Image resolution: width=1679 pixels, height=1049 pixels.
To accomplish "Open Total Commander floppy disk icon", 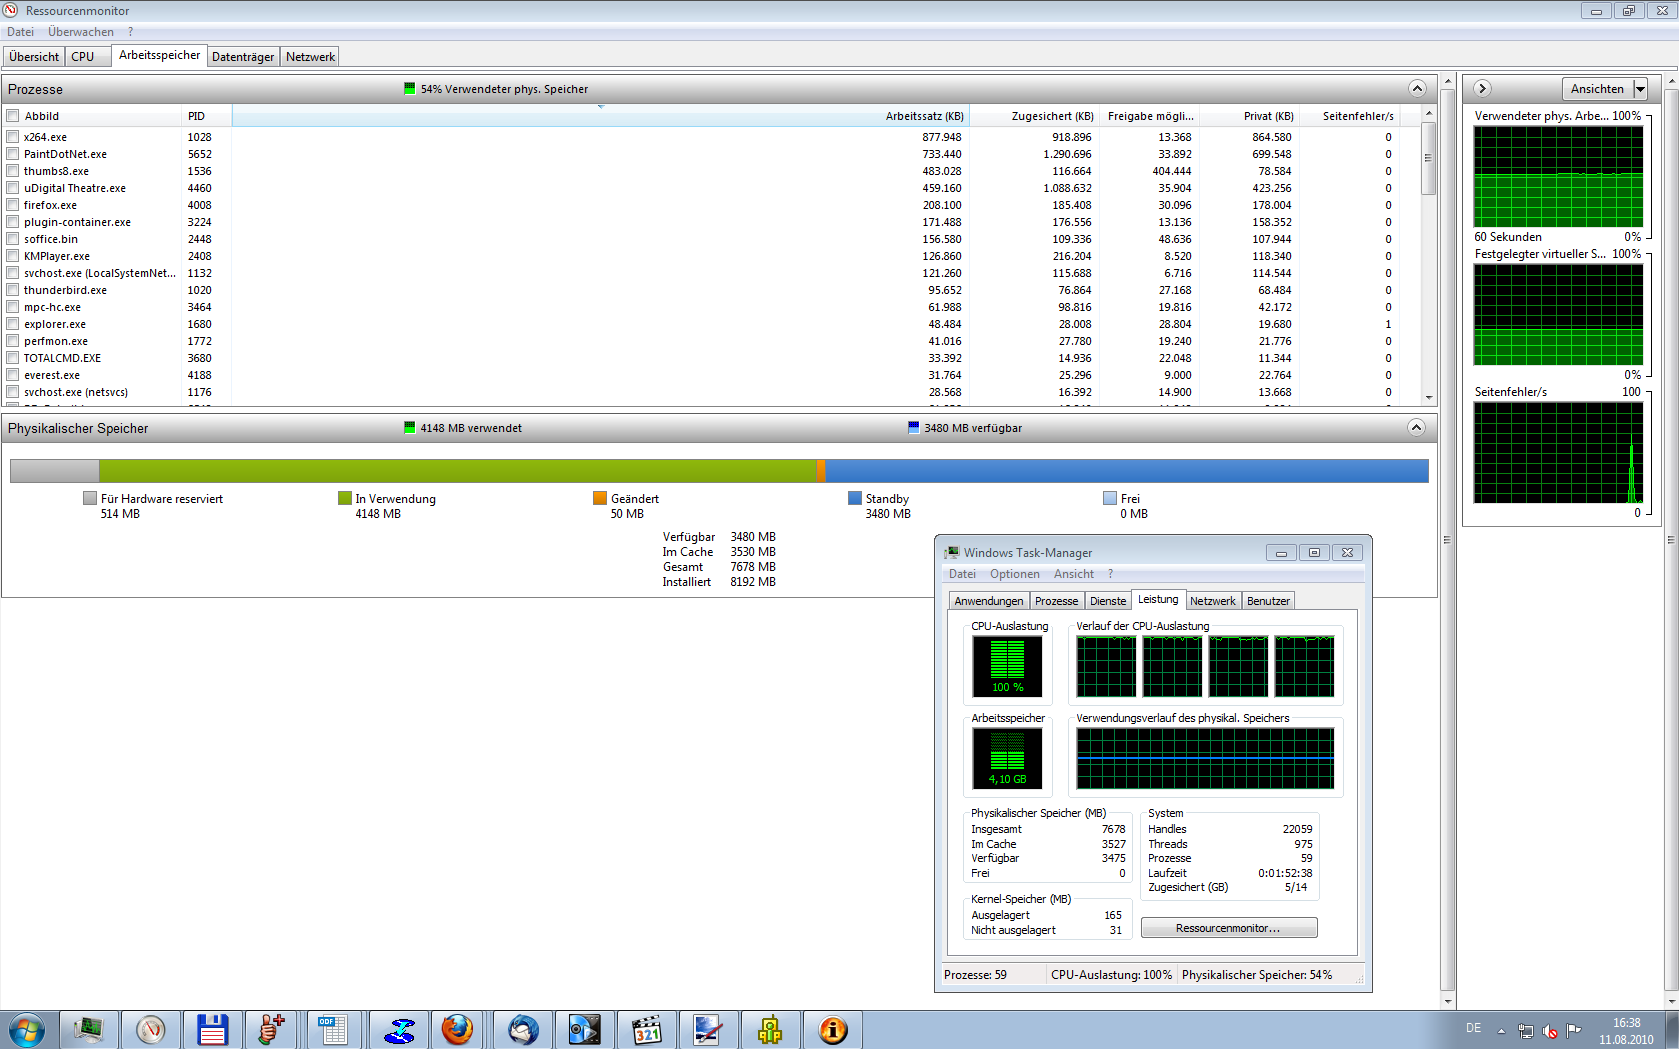I will coord(212,1029).
